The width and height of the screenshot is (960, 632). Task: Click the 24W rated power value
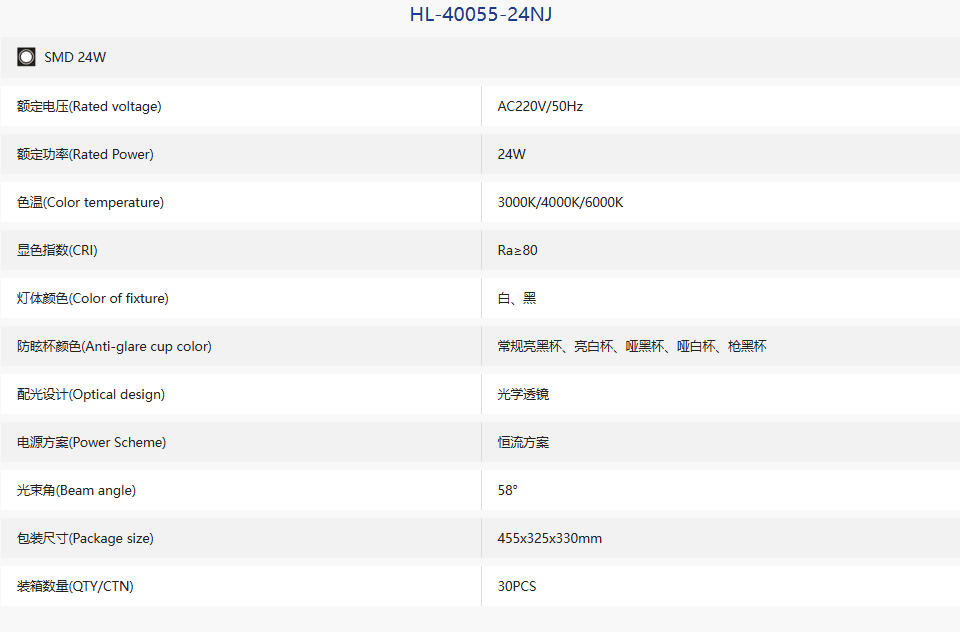(511, 154)
